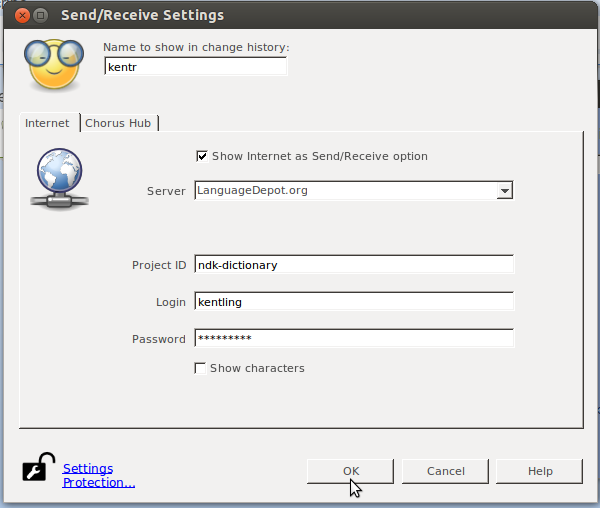
Task: Close the Send/Receive Settings dialog
Action: coord(22,16)
